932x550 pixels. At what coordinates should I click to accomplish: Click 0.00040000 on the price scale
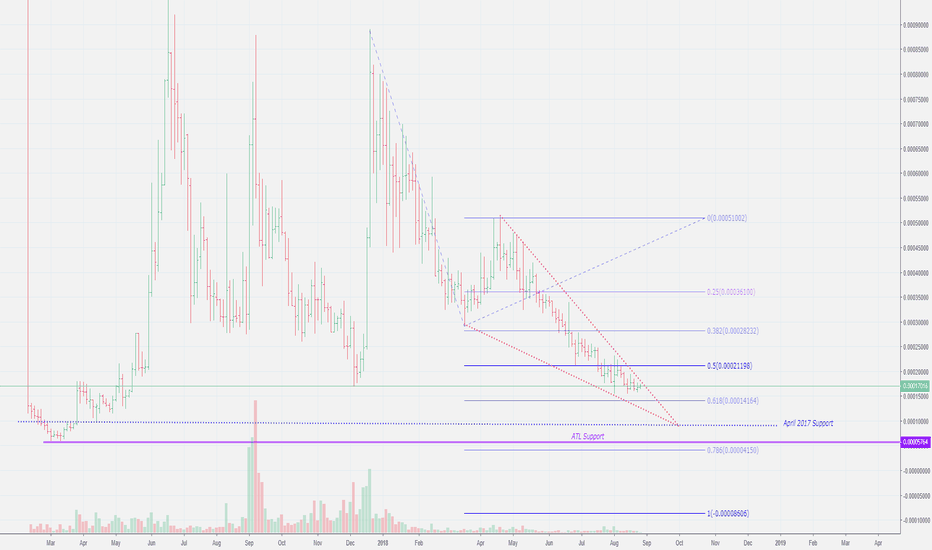click(915, 273)
